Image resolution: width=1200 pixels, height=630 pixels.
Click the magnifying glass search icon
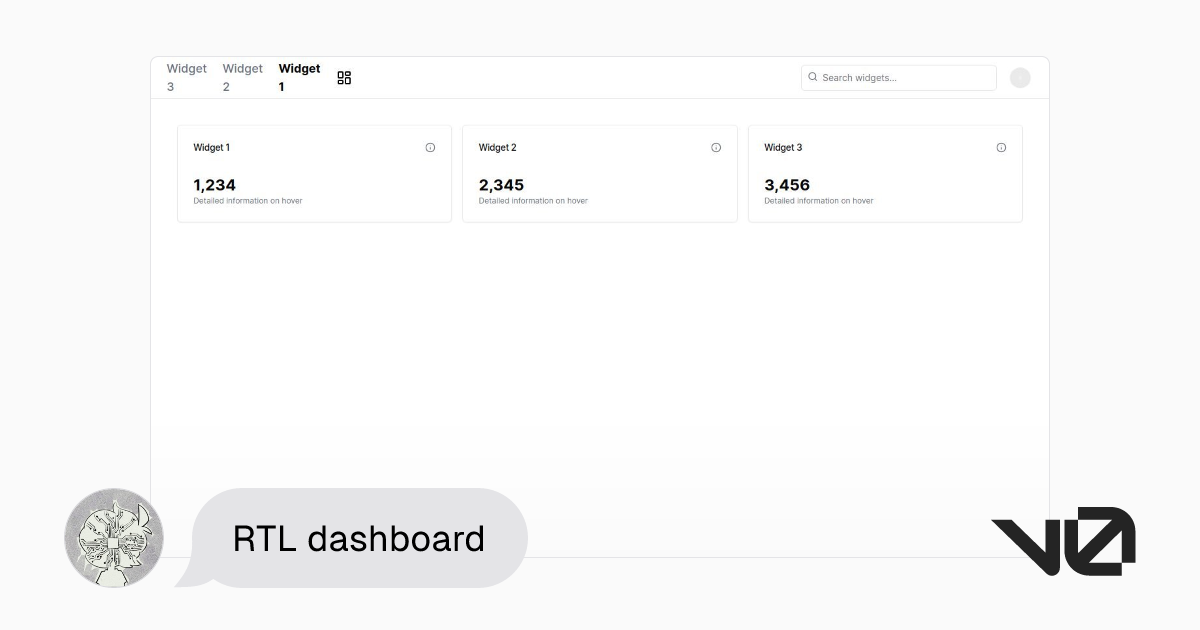click(x=812, y=77)
